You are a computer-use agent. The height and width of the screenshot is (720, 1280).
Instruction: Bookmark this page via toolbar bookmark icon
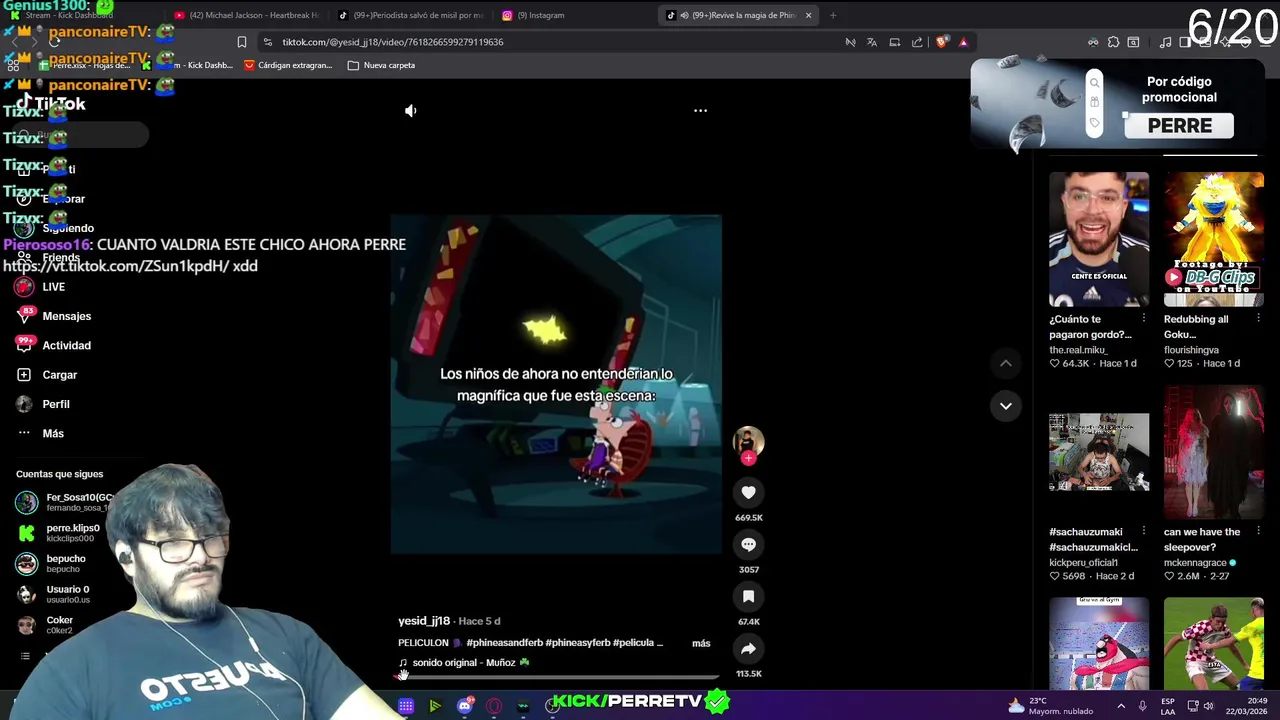click(x=241, y=42)
